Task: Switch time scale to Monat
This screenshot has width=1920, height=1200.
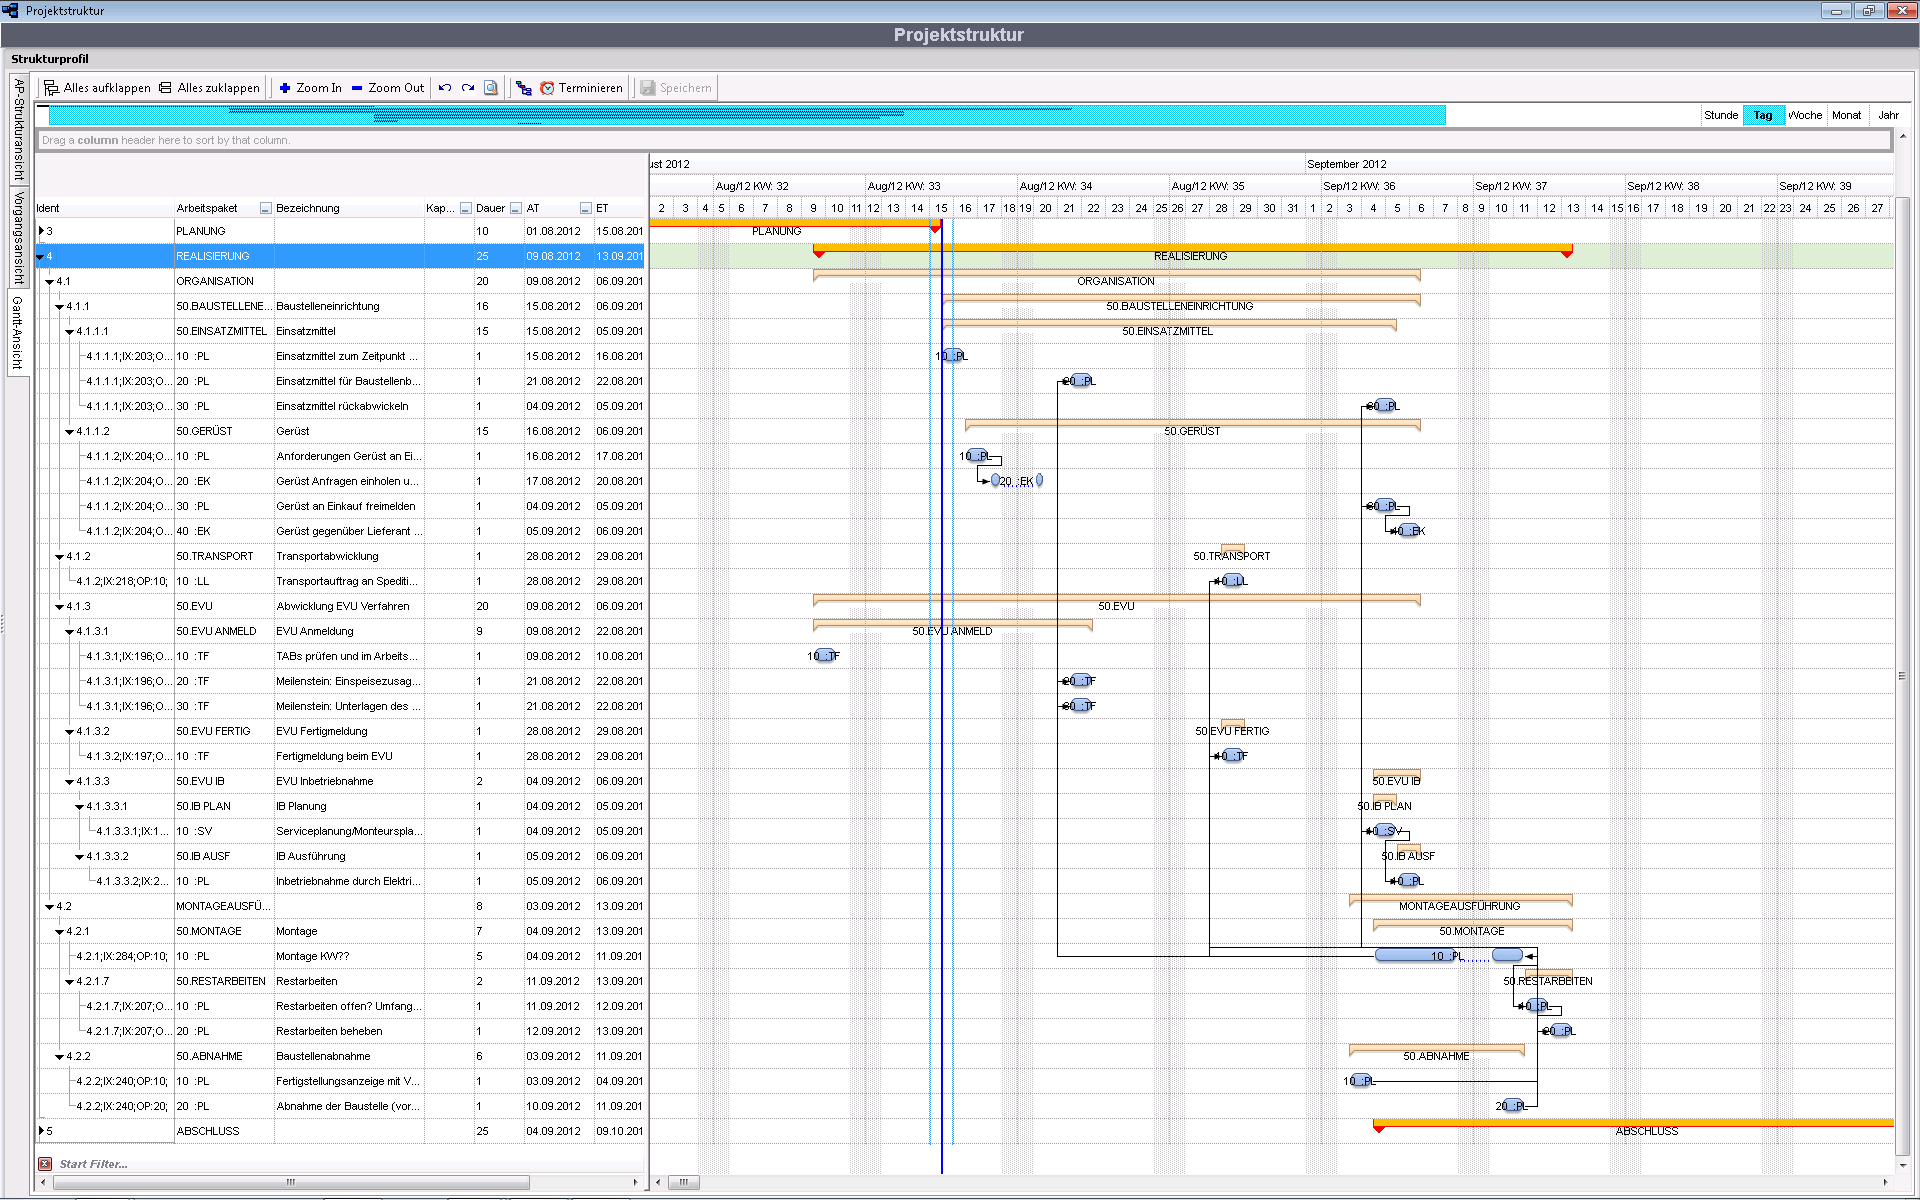Action: tap(1846, 115)
